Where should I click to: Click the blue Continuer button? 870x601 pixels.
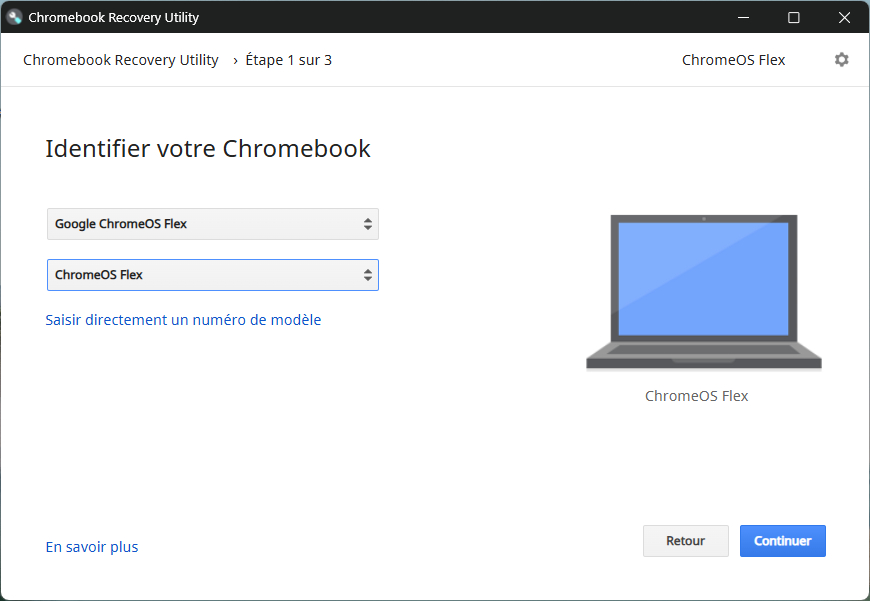point(782,541)
